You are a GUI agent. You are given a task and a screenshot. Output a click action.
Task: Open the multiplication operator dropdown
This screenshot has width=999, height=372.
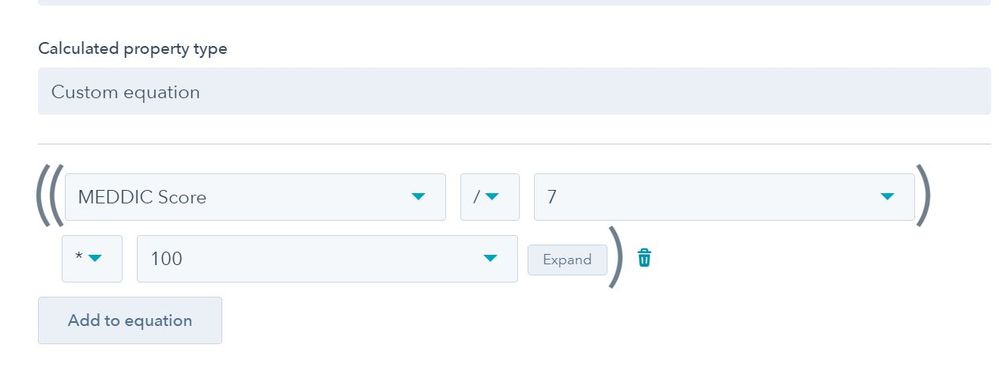[x=92, y=259]
